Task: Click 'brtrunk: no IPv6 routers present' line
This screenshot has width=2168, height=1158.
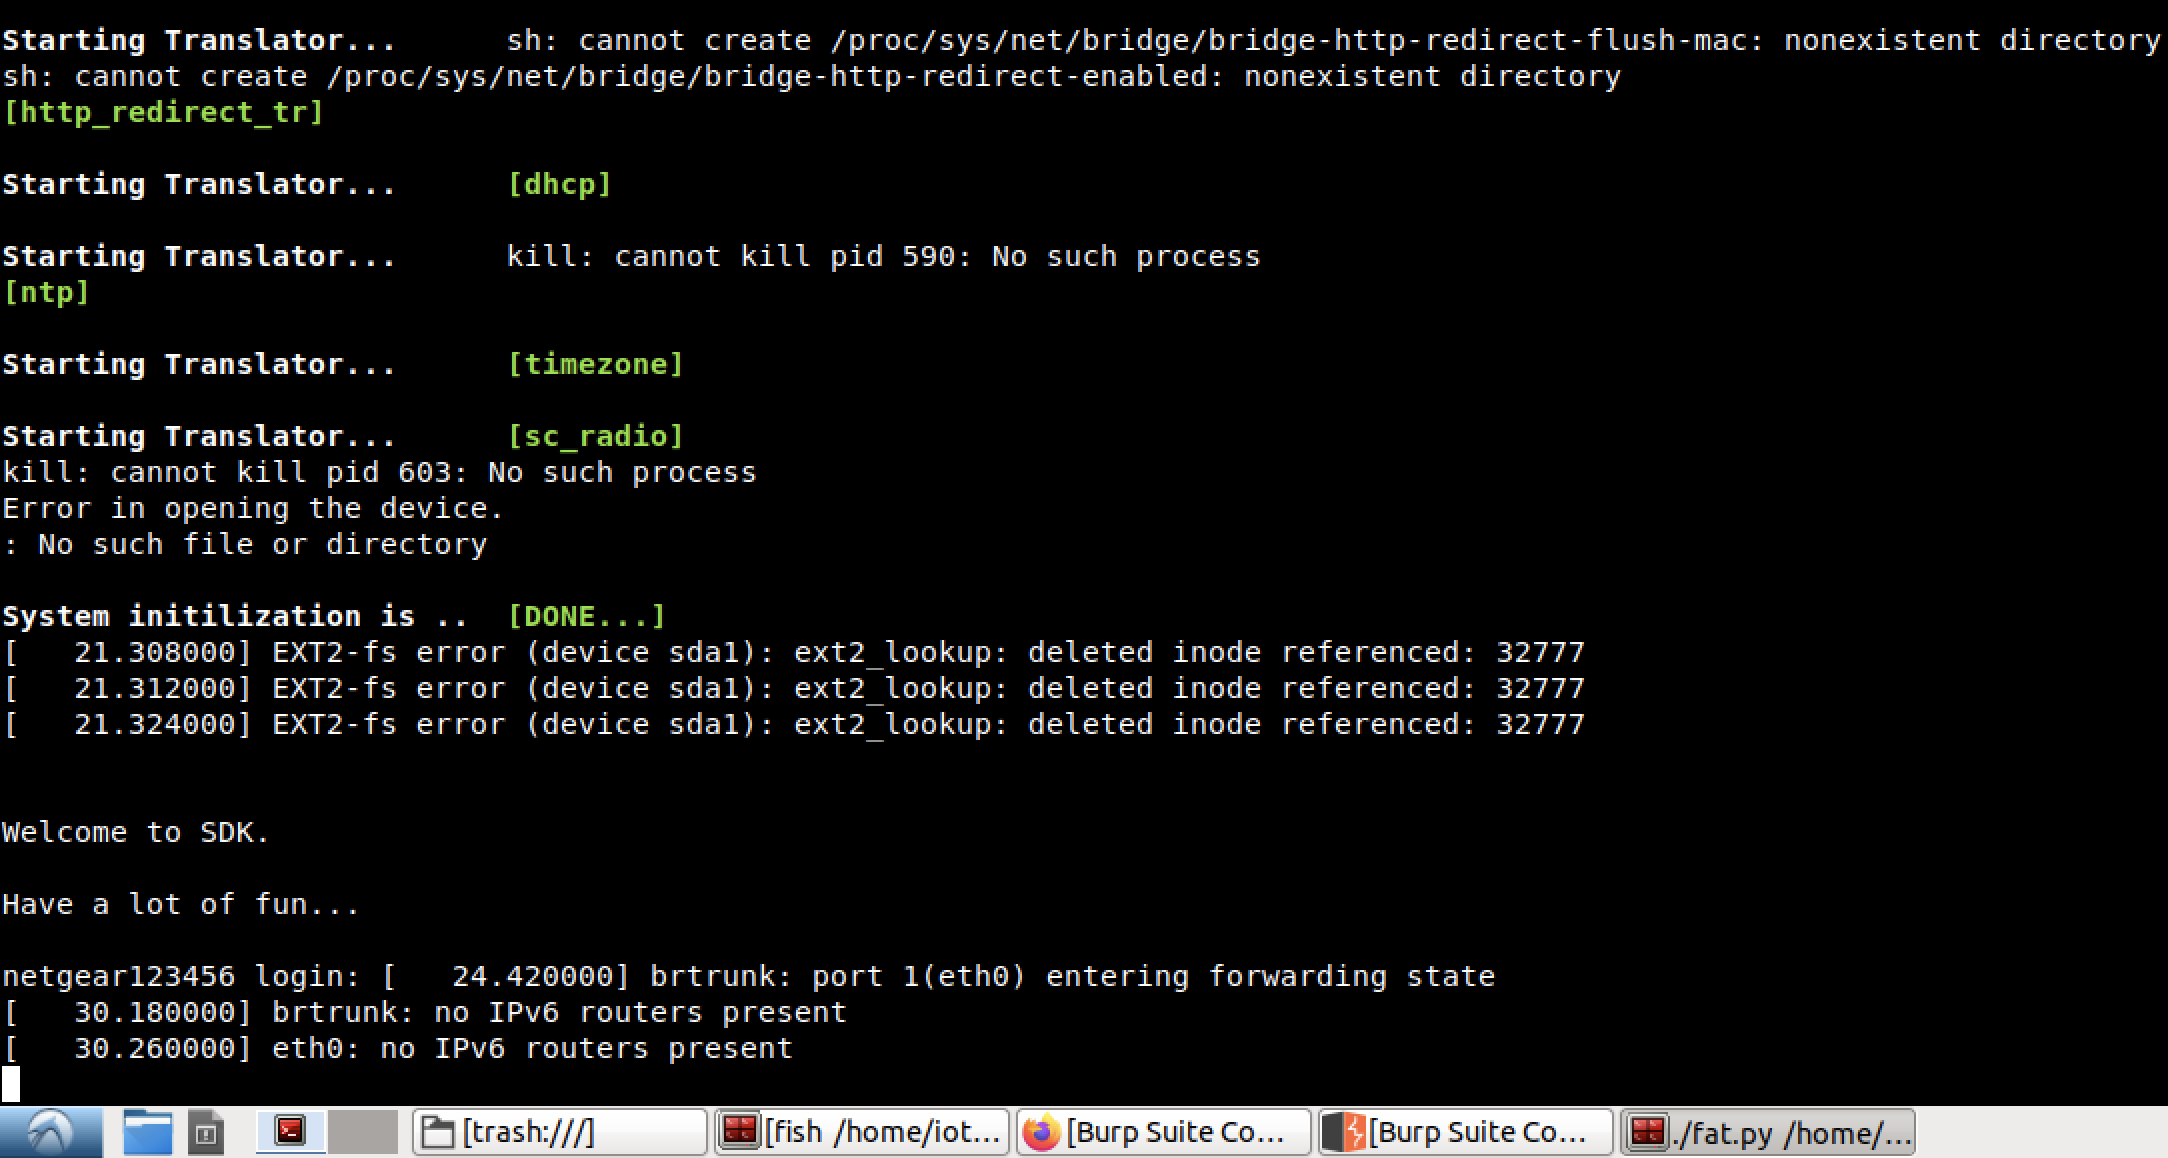Action: pyautogui.click(x=424, y=1012)
